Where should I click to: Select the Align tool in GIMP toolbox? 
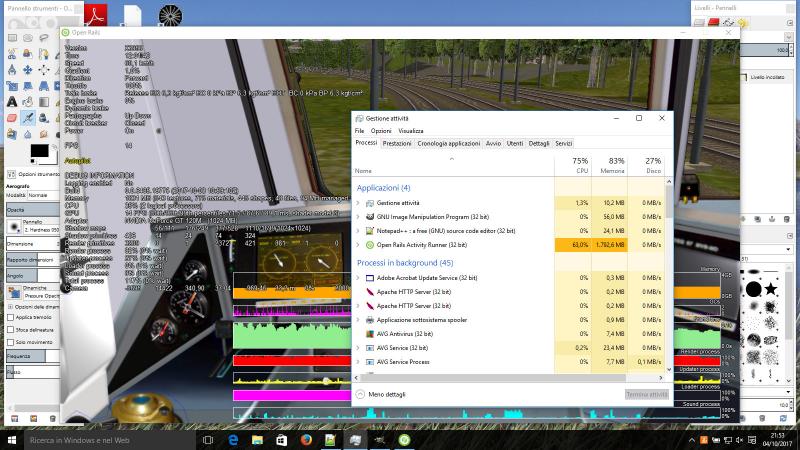[x=44, y=70]
